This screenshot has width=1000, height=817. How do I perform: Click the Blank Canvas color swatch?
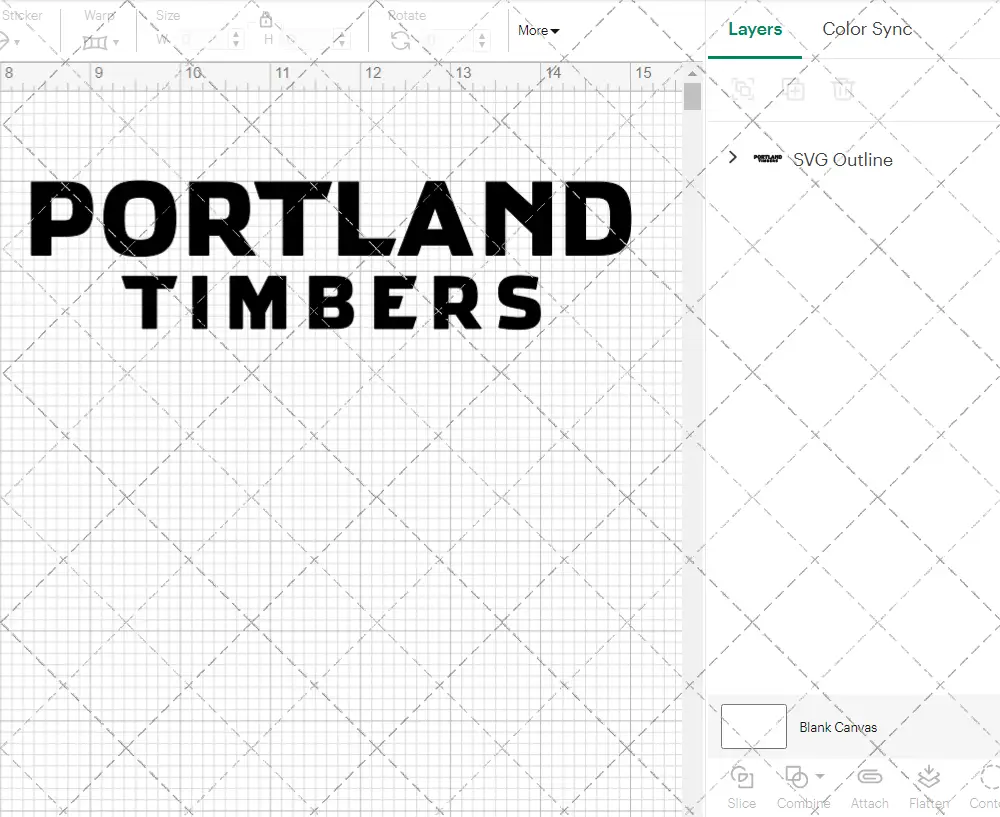pyautogui.click(x=752, y=727)
